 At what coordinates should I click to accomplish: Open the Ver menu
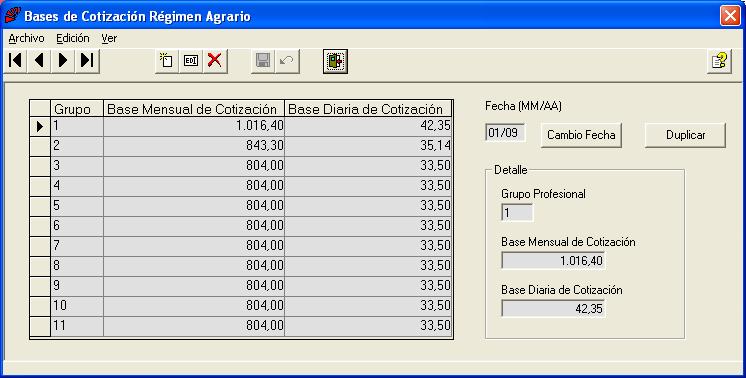pos(109,39)
